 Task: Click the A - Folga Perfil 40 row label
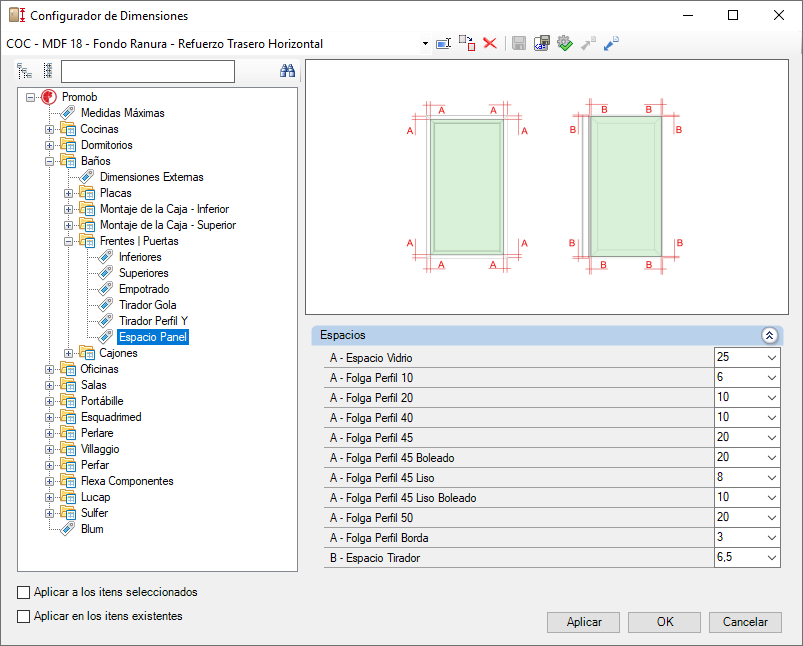click(x=371, y=418)
